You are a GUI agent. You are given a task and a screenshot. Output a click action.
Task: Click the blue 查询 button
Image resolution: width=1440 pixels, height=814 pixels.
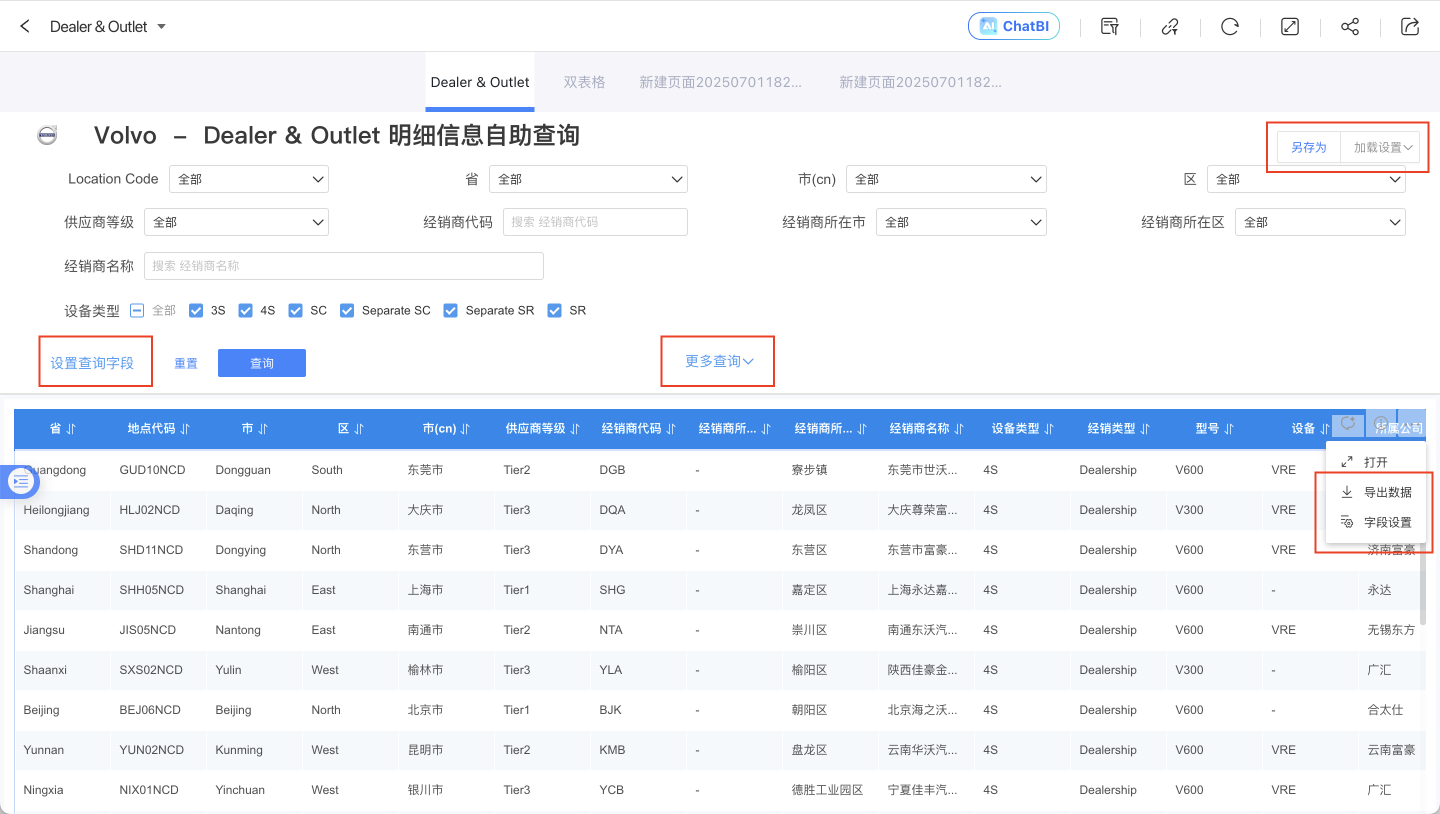pyautogui.click(x=261, y=363)
